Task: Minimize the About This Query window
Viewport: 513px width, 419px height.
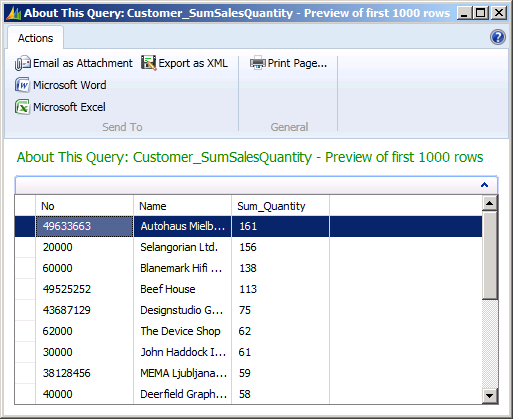Action: [x=464, y=13]
